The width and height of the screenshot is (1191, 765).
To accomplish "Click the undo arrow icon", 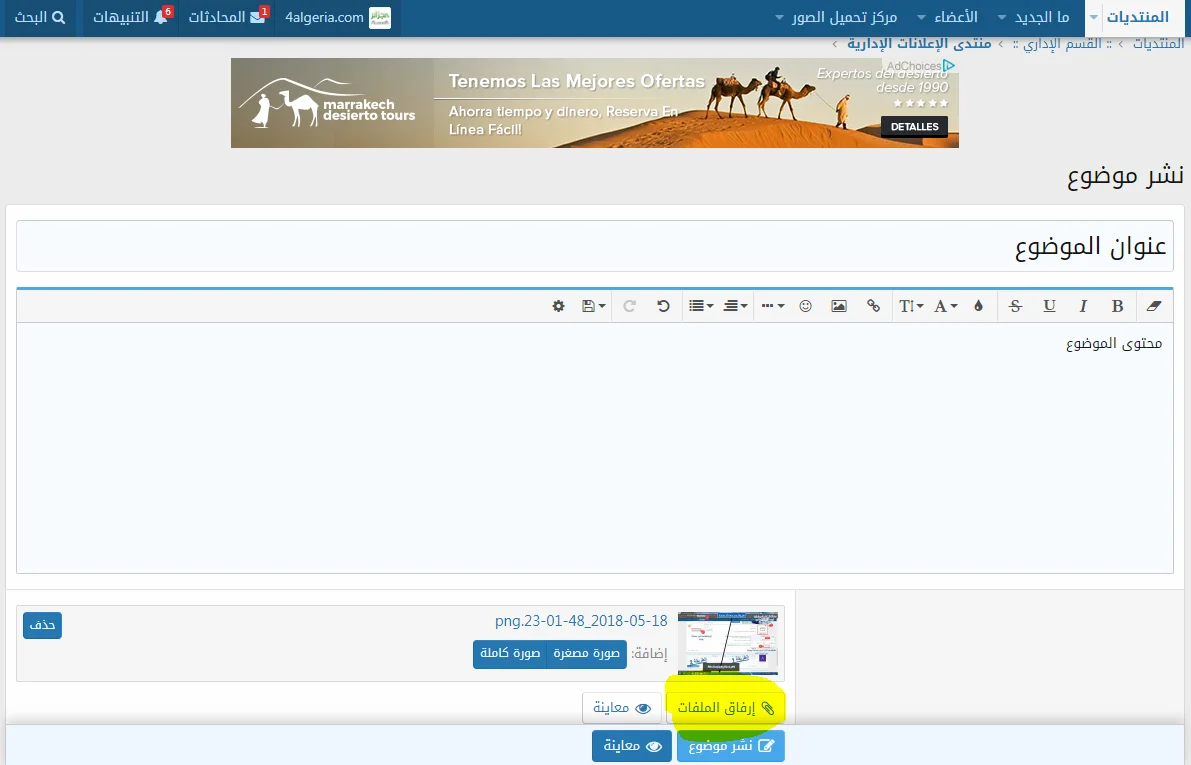I will [x=663, y=306].
